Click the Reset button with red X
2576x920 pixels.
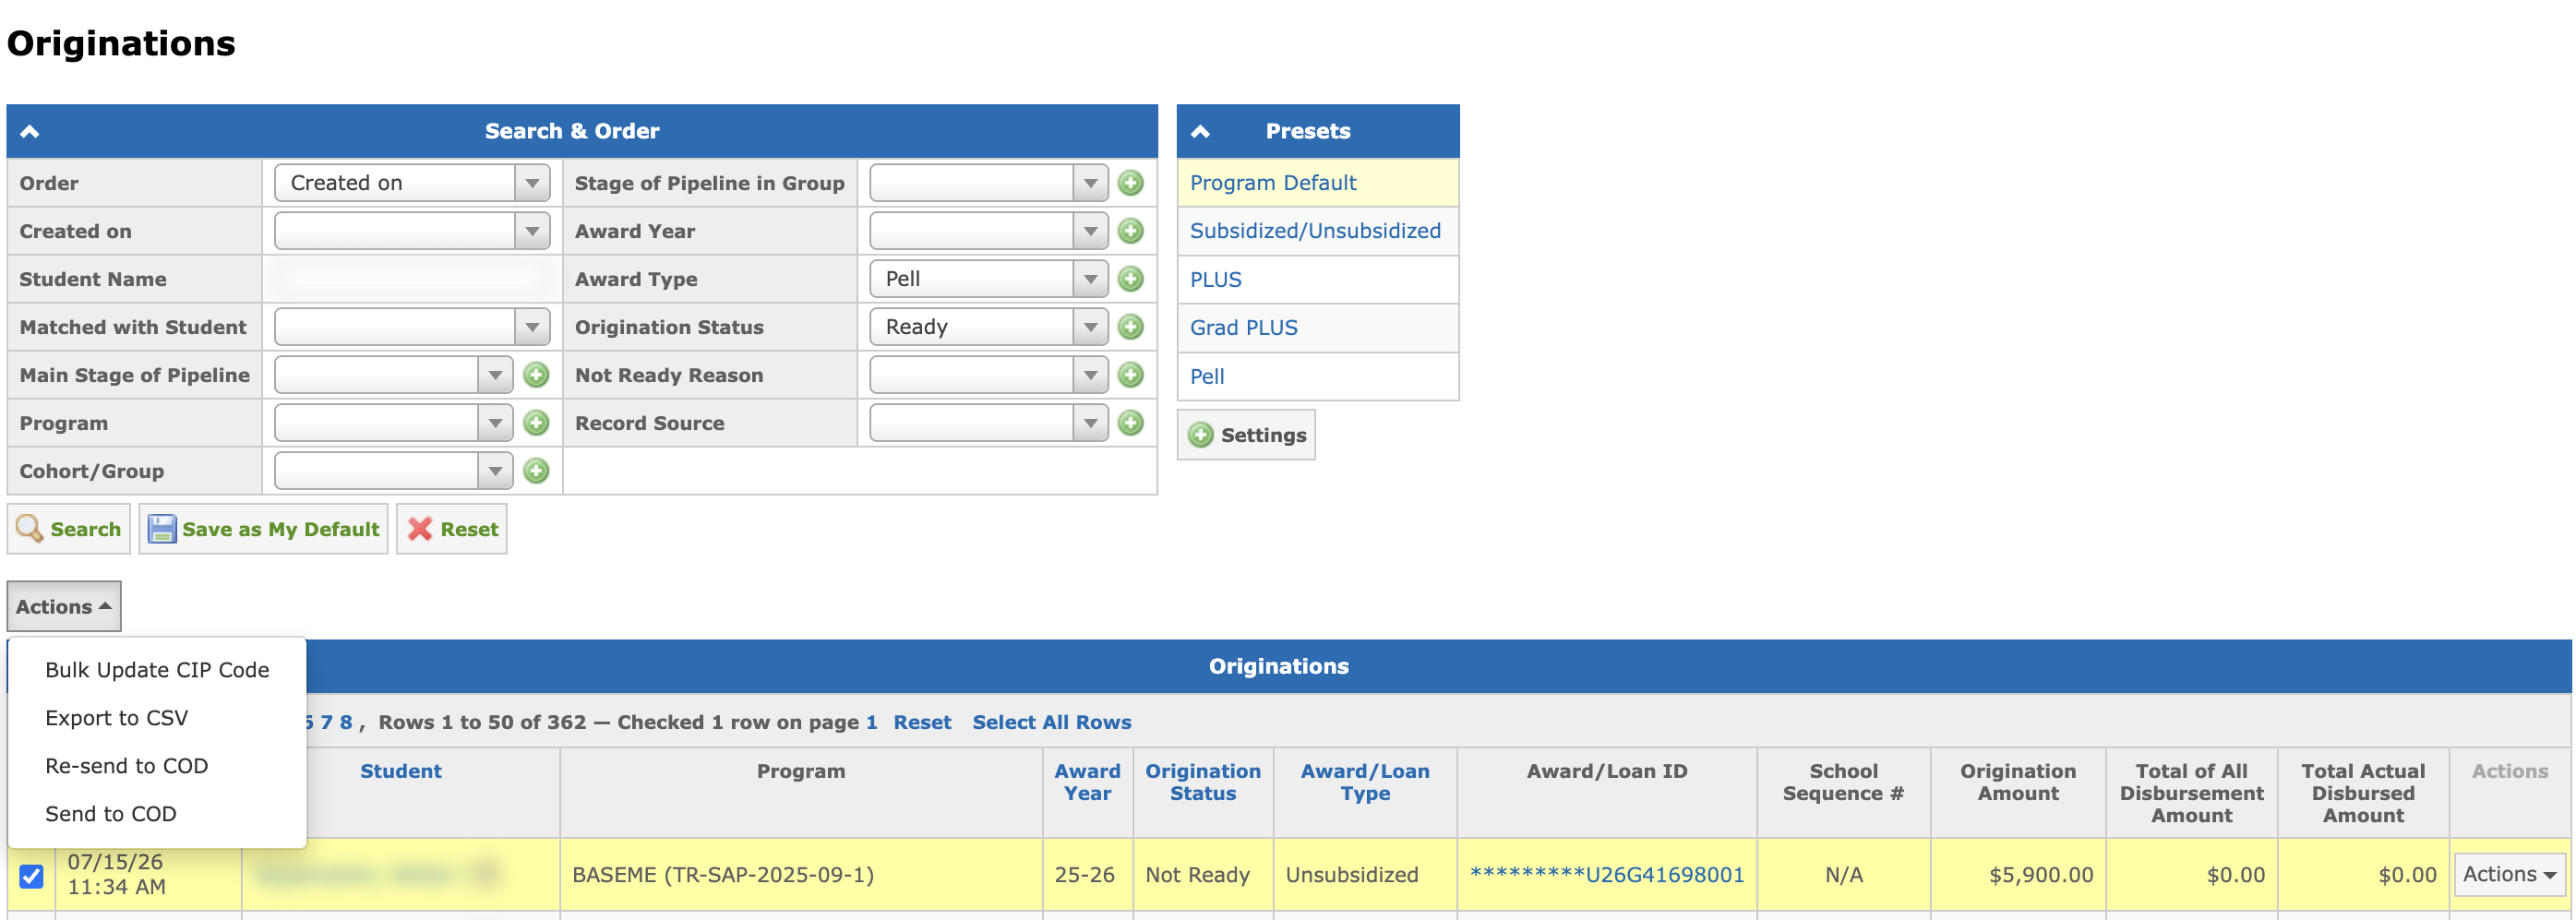tap(452, 529)
